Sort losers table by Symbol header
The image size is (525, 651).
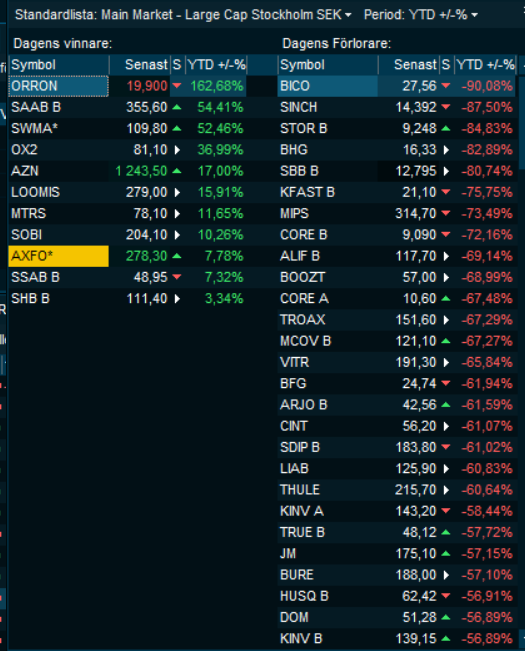pyautogui.click(x=327, y=65)
